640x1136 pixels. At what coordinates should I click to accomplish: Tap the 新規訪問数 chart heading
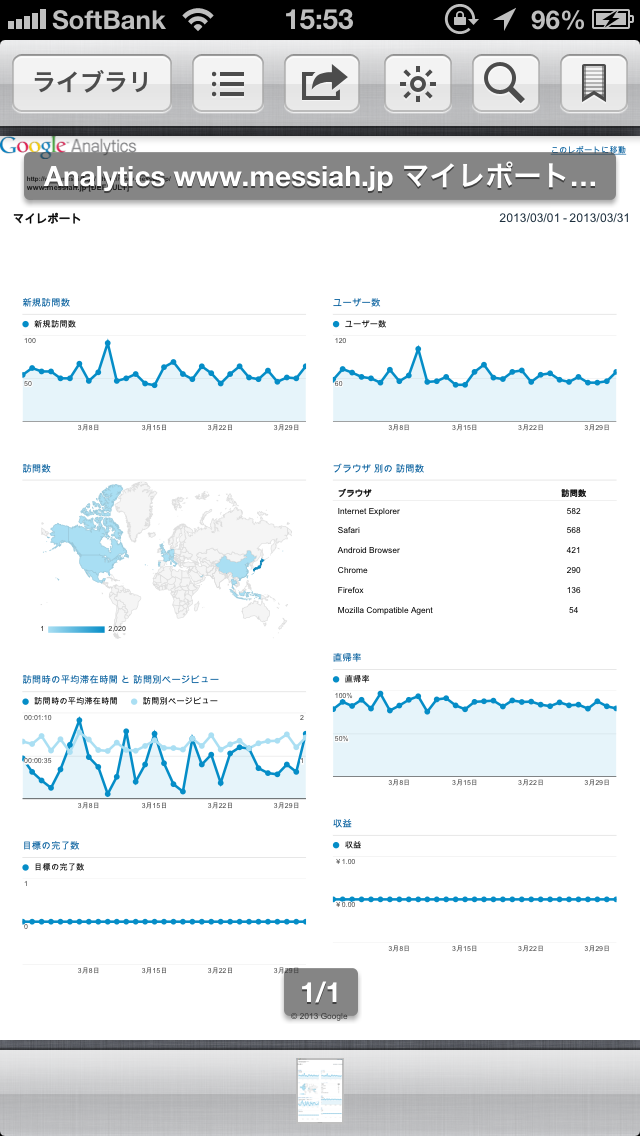(46, 302)
